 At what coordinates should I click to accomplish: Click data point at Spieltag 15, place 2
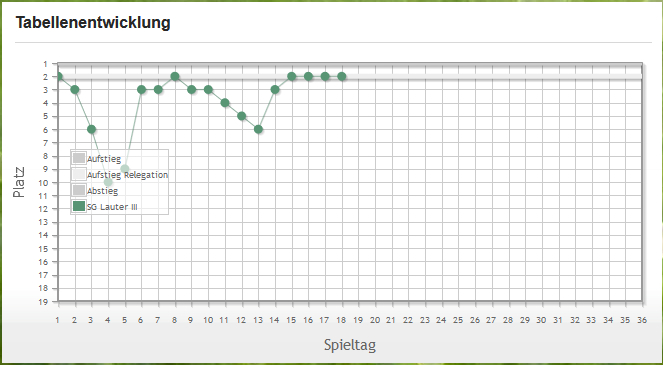(x=292, y=77)
